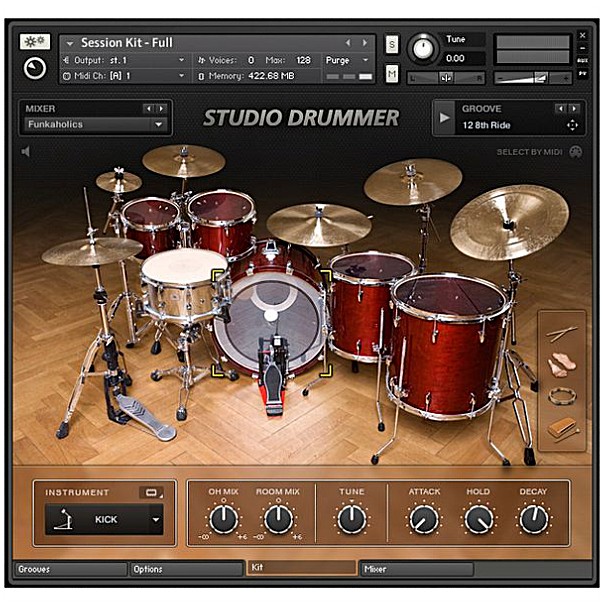Select next groove arrow

(574, 109)
